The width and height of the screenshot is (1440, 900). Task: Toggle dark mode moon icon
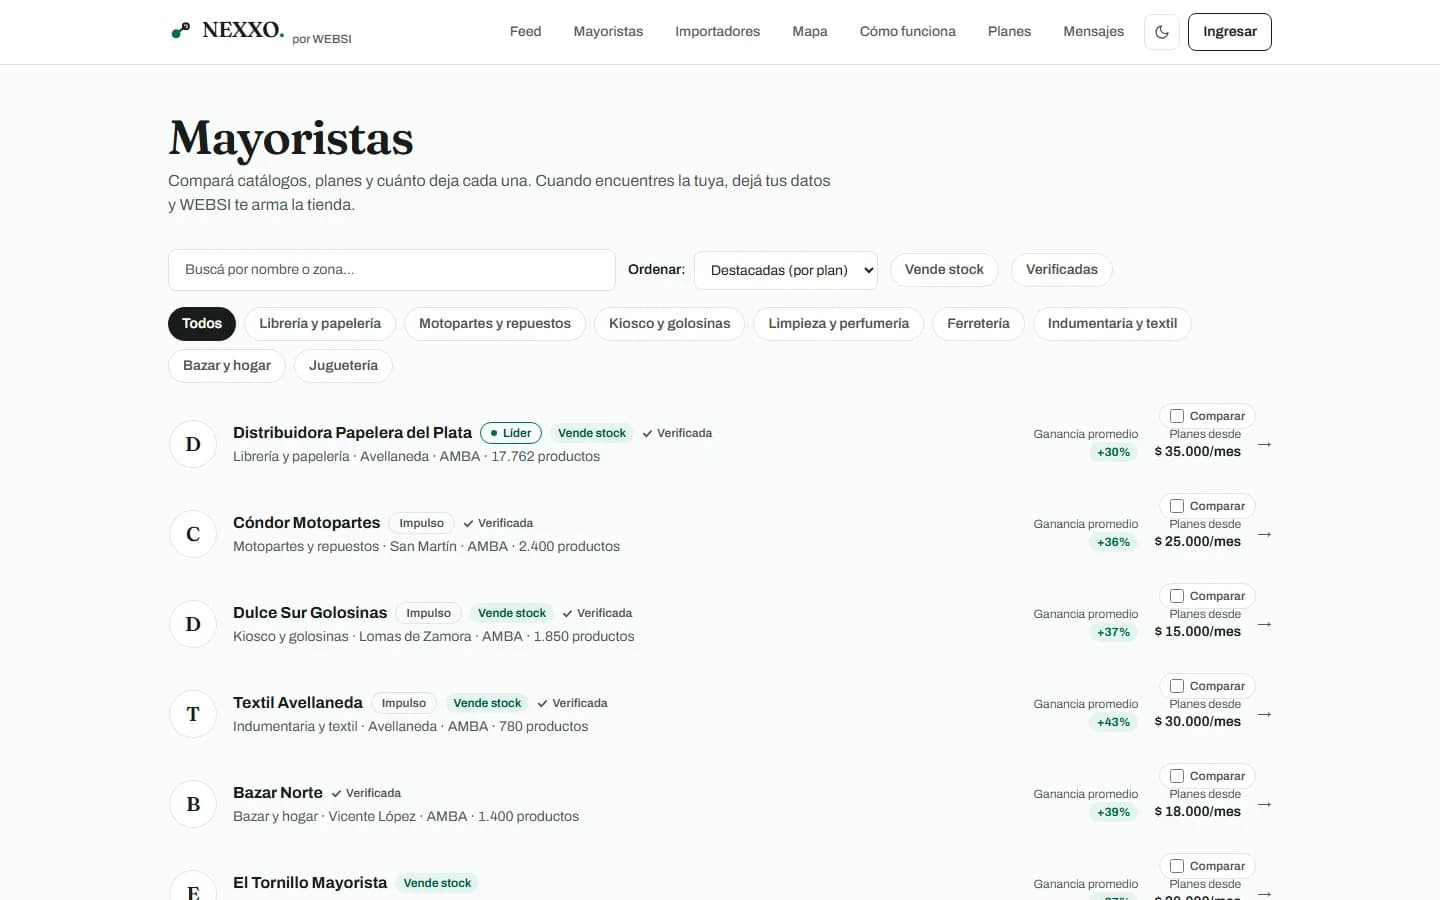(1162, 32)
